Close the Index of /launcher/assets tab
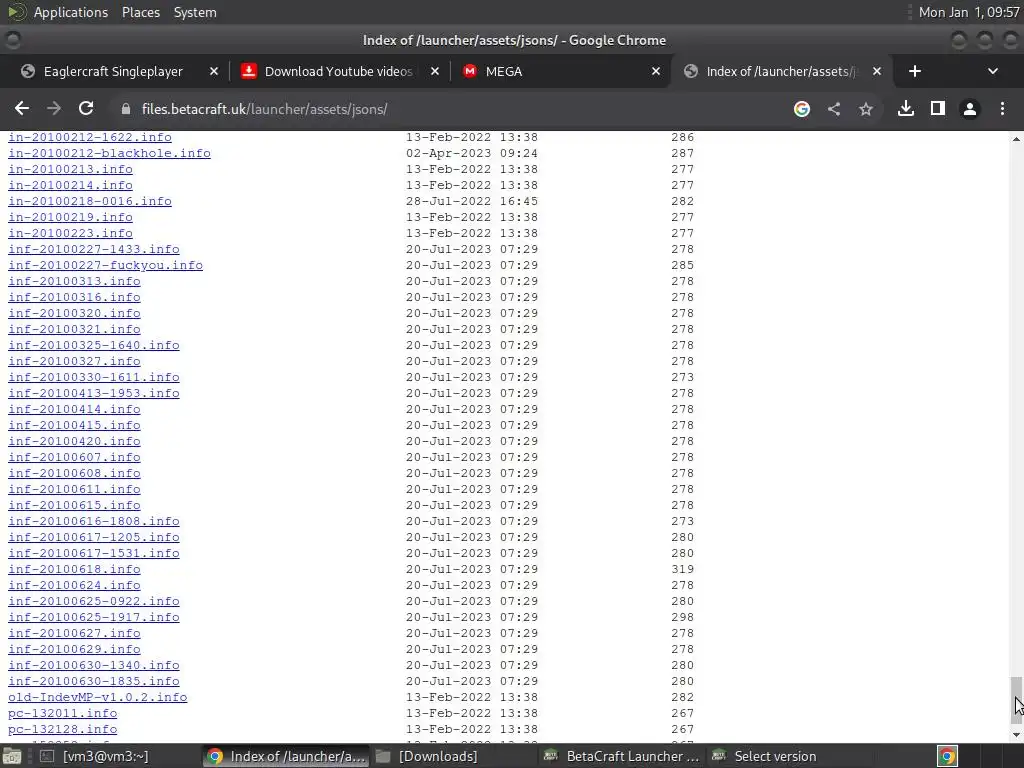Image resolution: width=1024 pixels, height=768 pixels. click(877, 71)
